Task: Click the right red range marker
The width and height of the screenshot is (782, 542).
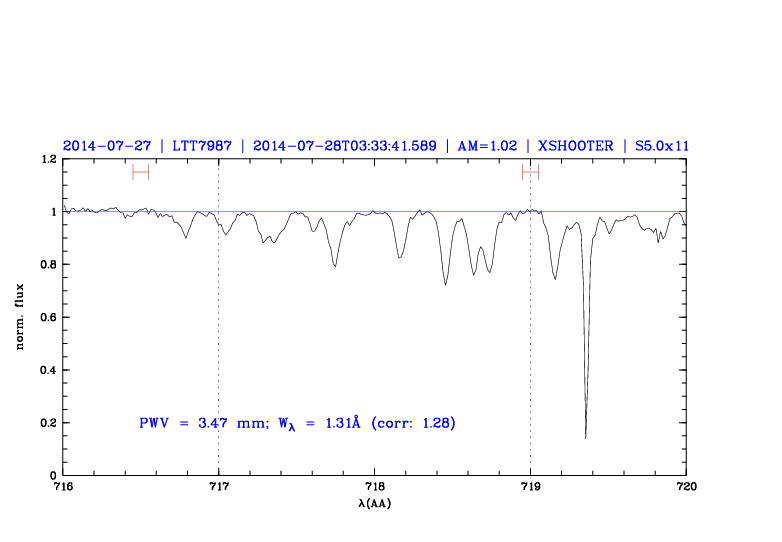Action: (530, 172)
